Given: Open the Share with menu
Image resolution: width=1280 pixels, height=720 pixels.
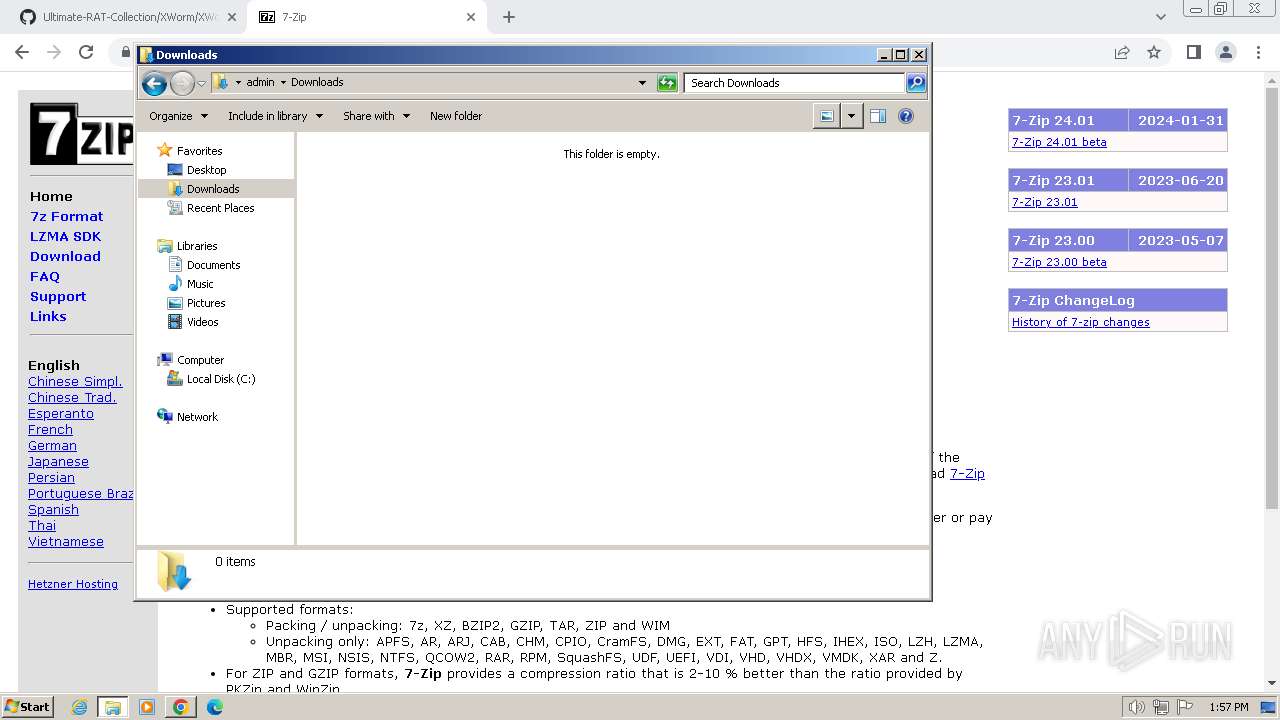Looking at the screenshot, I should 376,116.
